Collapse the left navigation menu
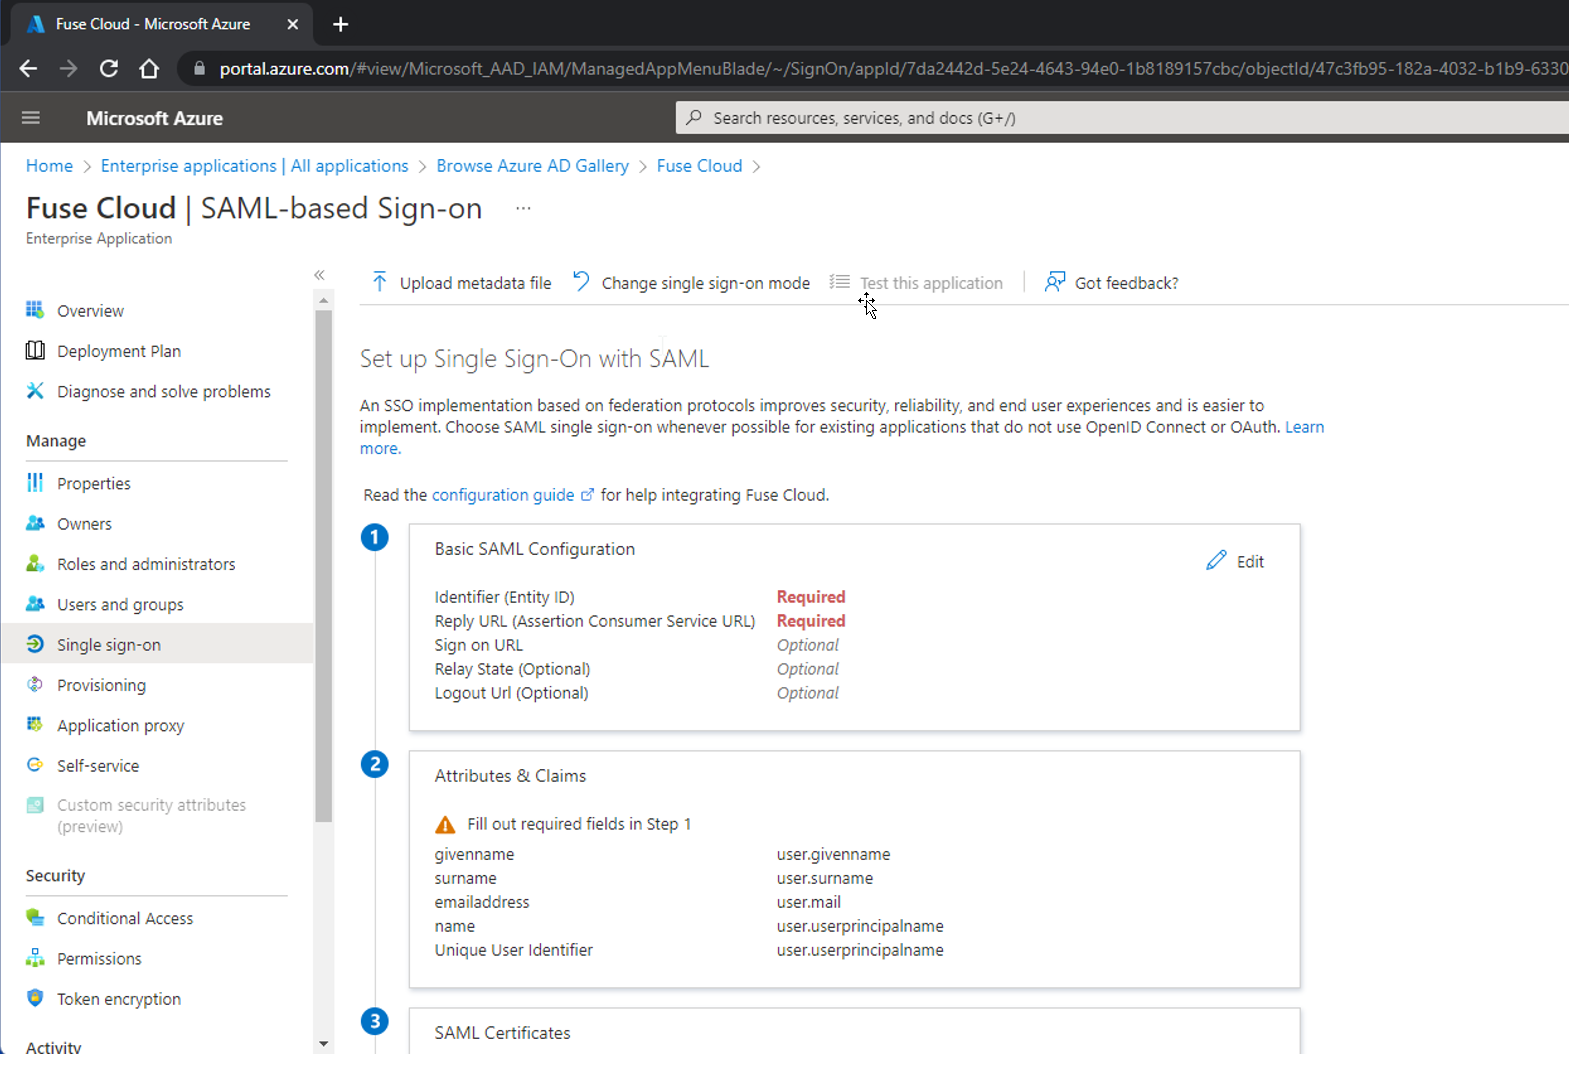 pyautogui.click(x=319, y=275)
